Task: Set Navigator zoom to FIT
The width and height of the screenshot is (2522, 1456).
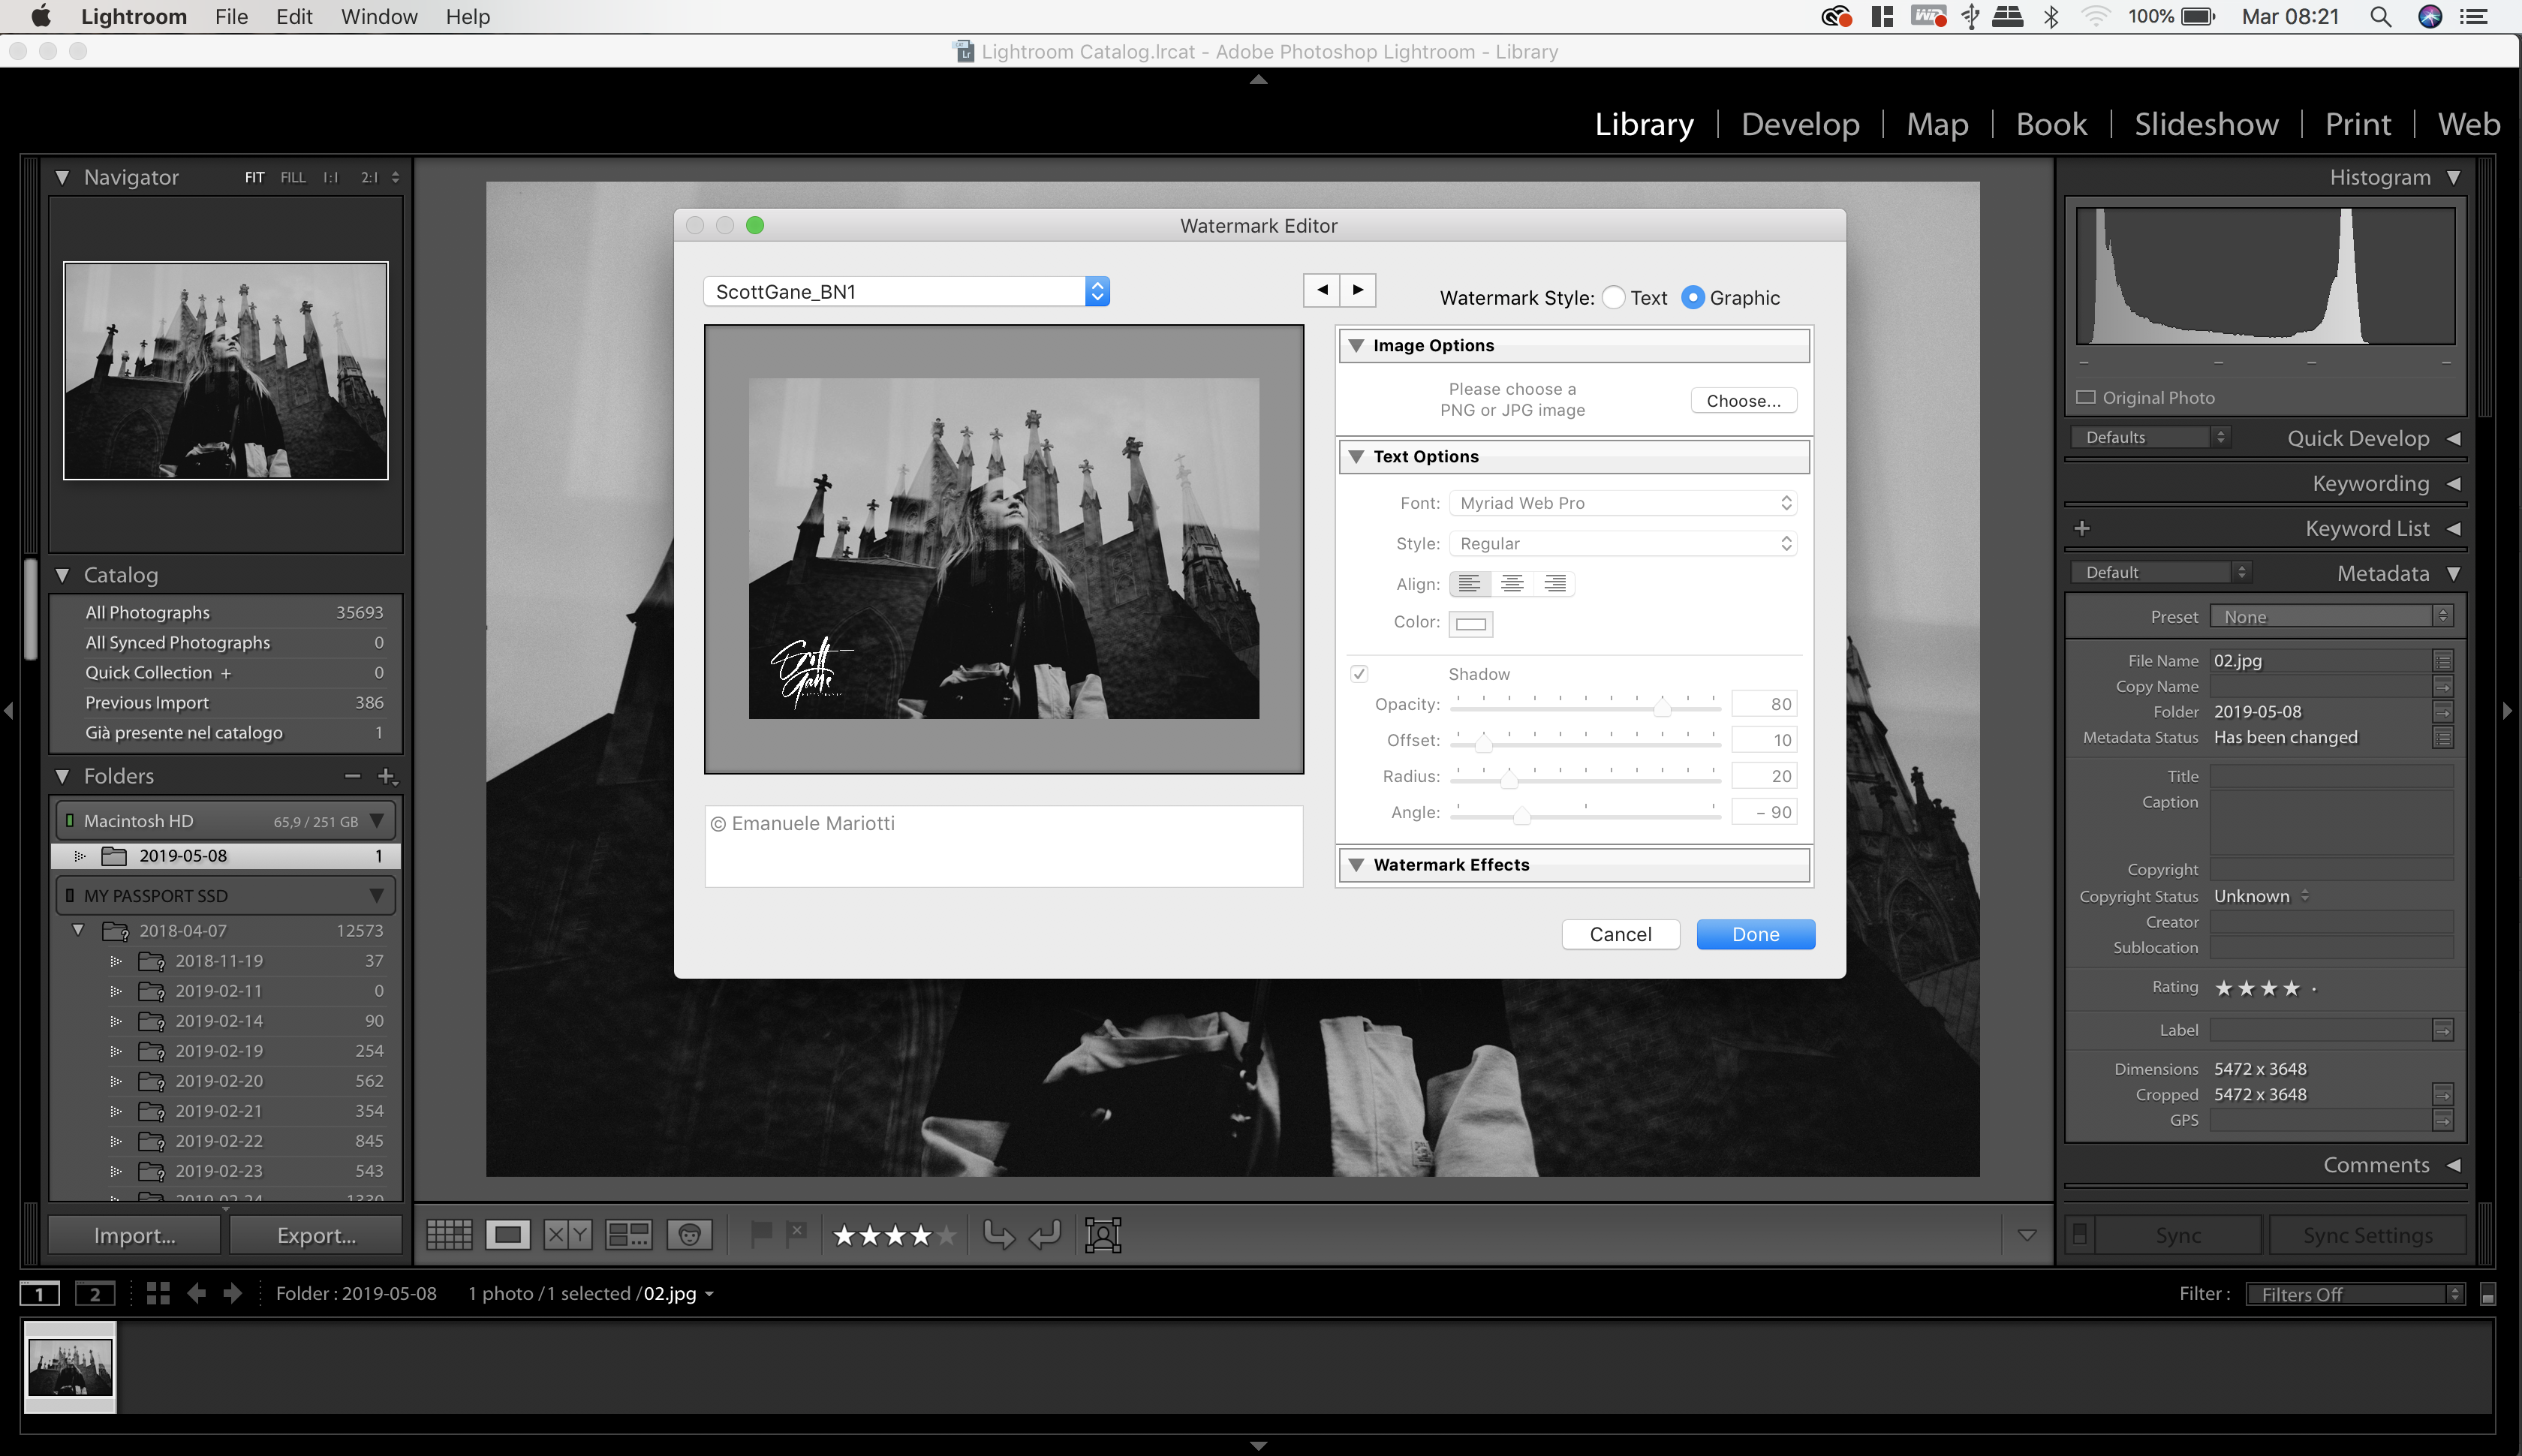Action: (x=254, y=177)
